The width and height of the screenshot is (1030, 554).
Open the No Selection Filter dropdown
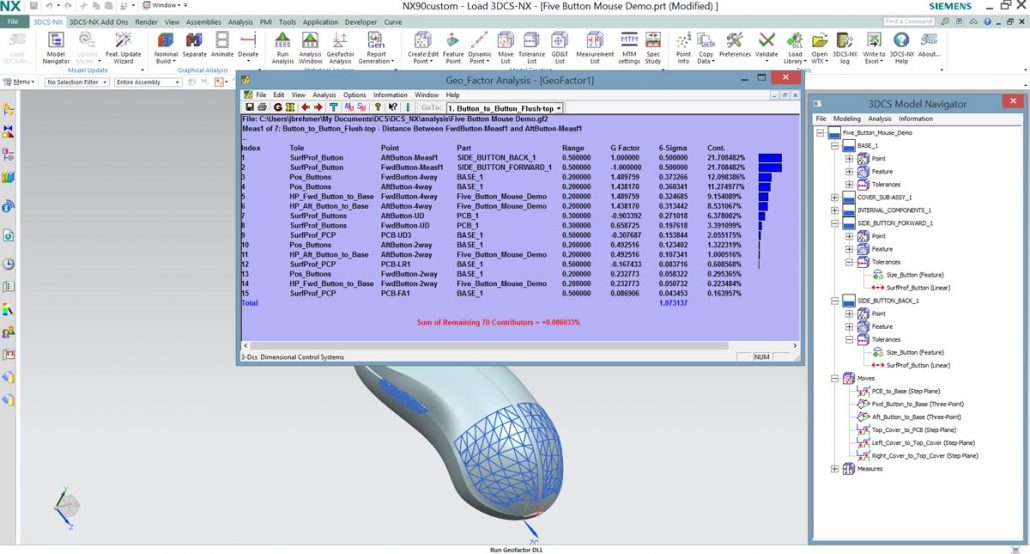tap(75, 82)
